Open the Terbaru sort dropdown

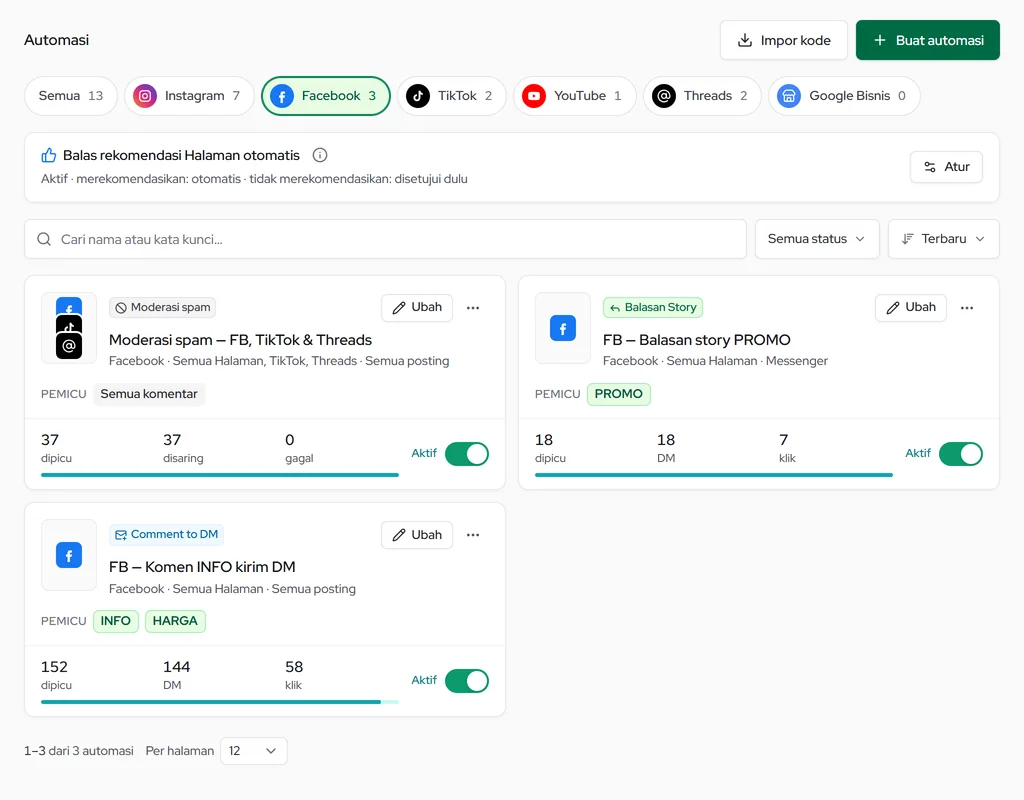tap(944, 239)
